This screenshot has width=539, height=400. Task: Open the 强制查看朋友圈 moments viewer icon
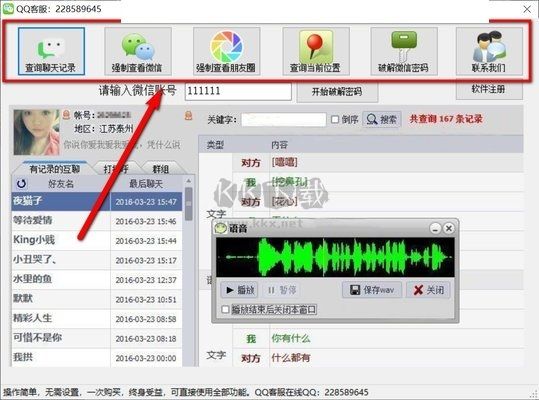(x=226, y=51)
